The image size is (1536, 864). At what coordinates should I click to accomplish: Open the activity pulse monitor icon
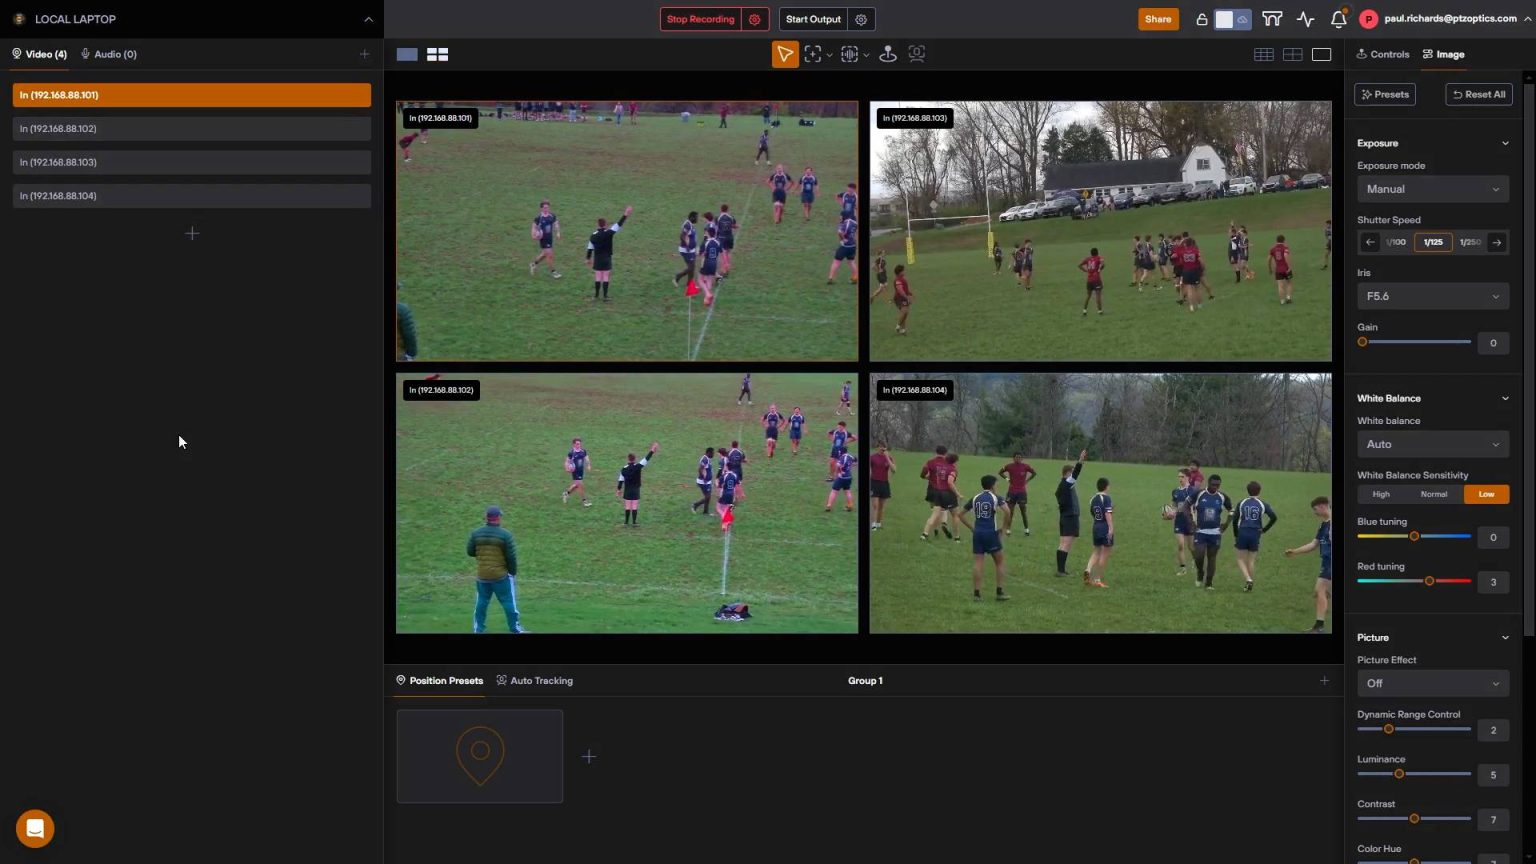pos(1305,19)
